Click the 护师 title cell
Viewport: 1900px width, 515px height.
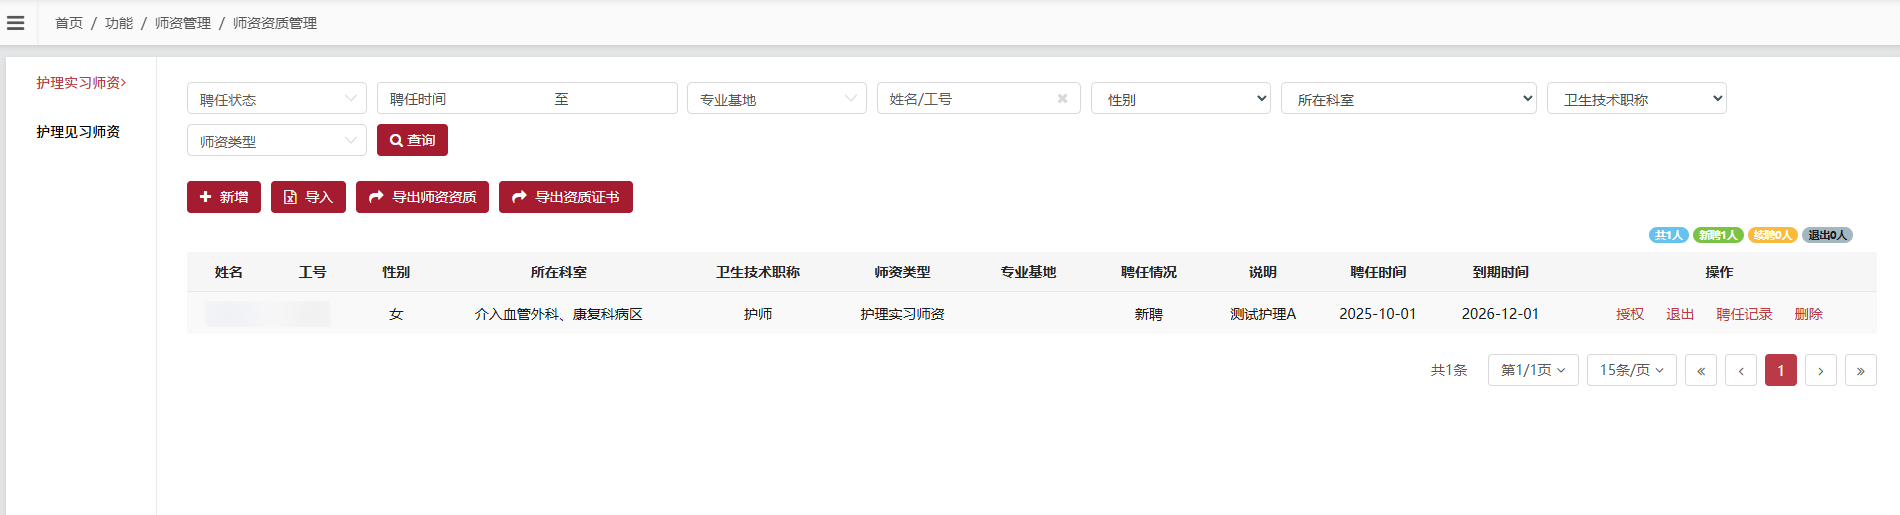[x=758, y=314]
